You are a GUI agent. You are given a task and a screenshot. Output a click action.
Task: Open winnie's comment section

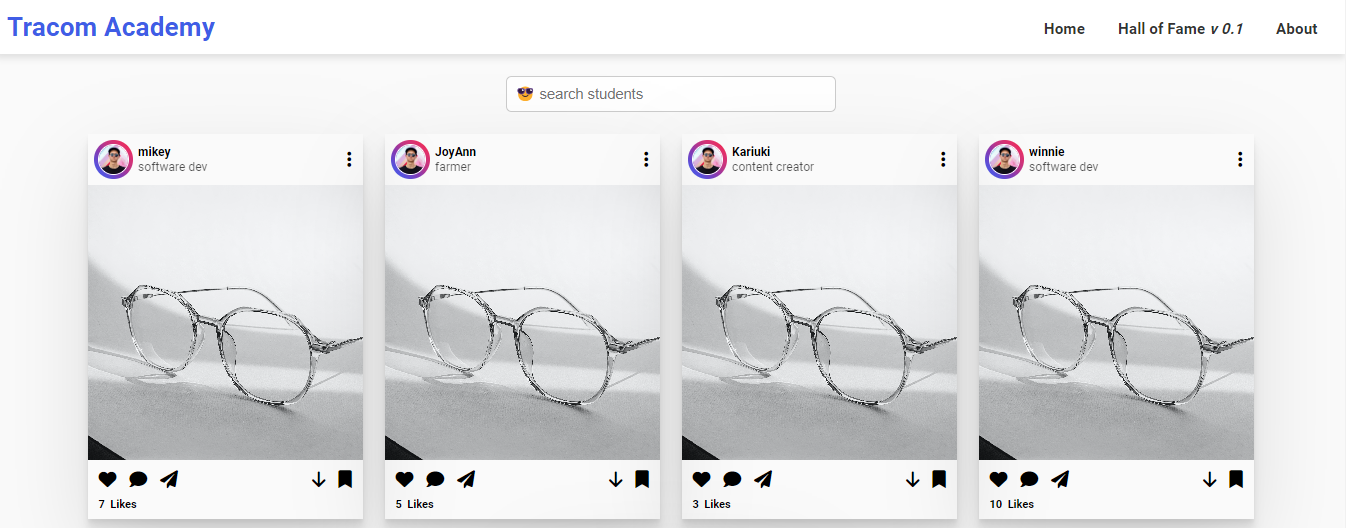[1029, 480]
